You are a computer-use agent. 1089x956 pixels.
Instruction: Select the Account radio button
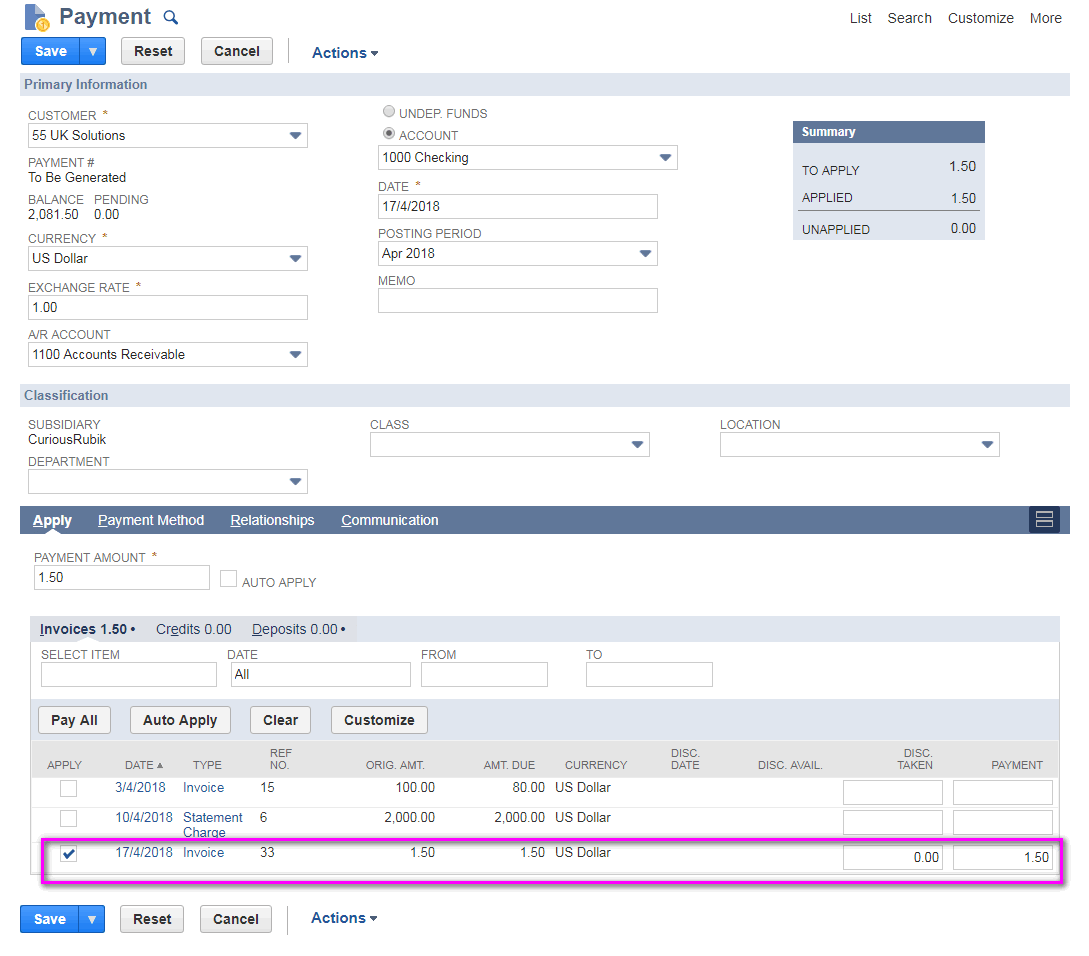389,134
